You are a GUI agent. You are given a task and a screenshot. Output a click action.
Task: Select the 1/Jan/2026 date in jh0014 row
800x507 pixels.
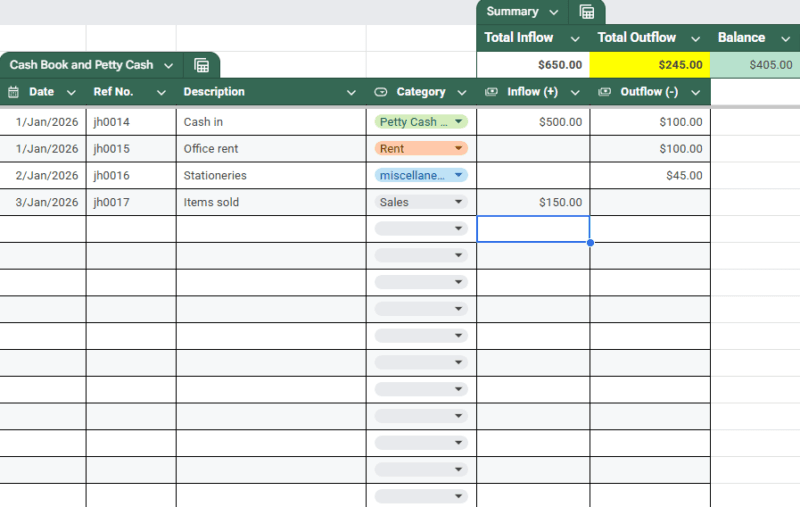point(43,122)
